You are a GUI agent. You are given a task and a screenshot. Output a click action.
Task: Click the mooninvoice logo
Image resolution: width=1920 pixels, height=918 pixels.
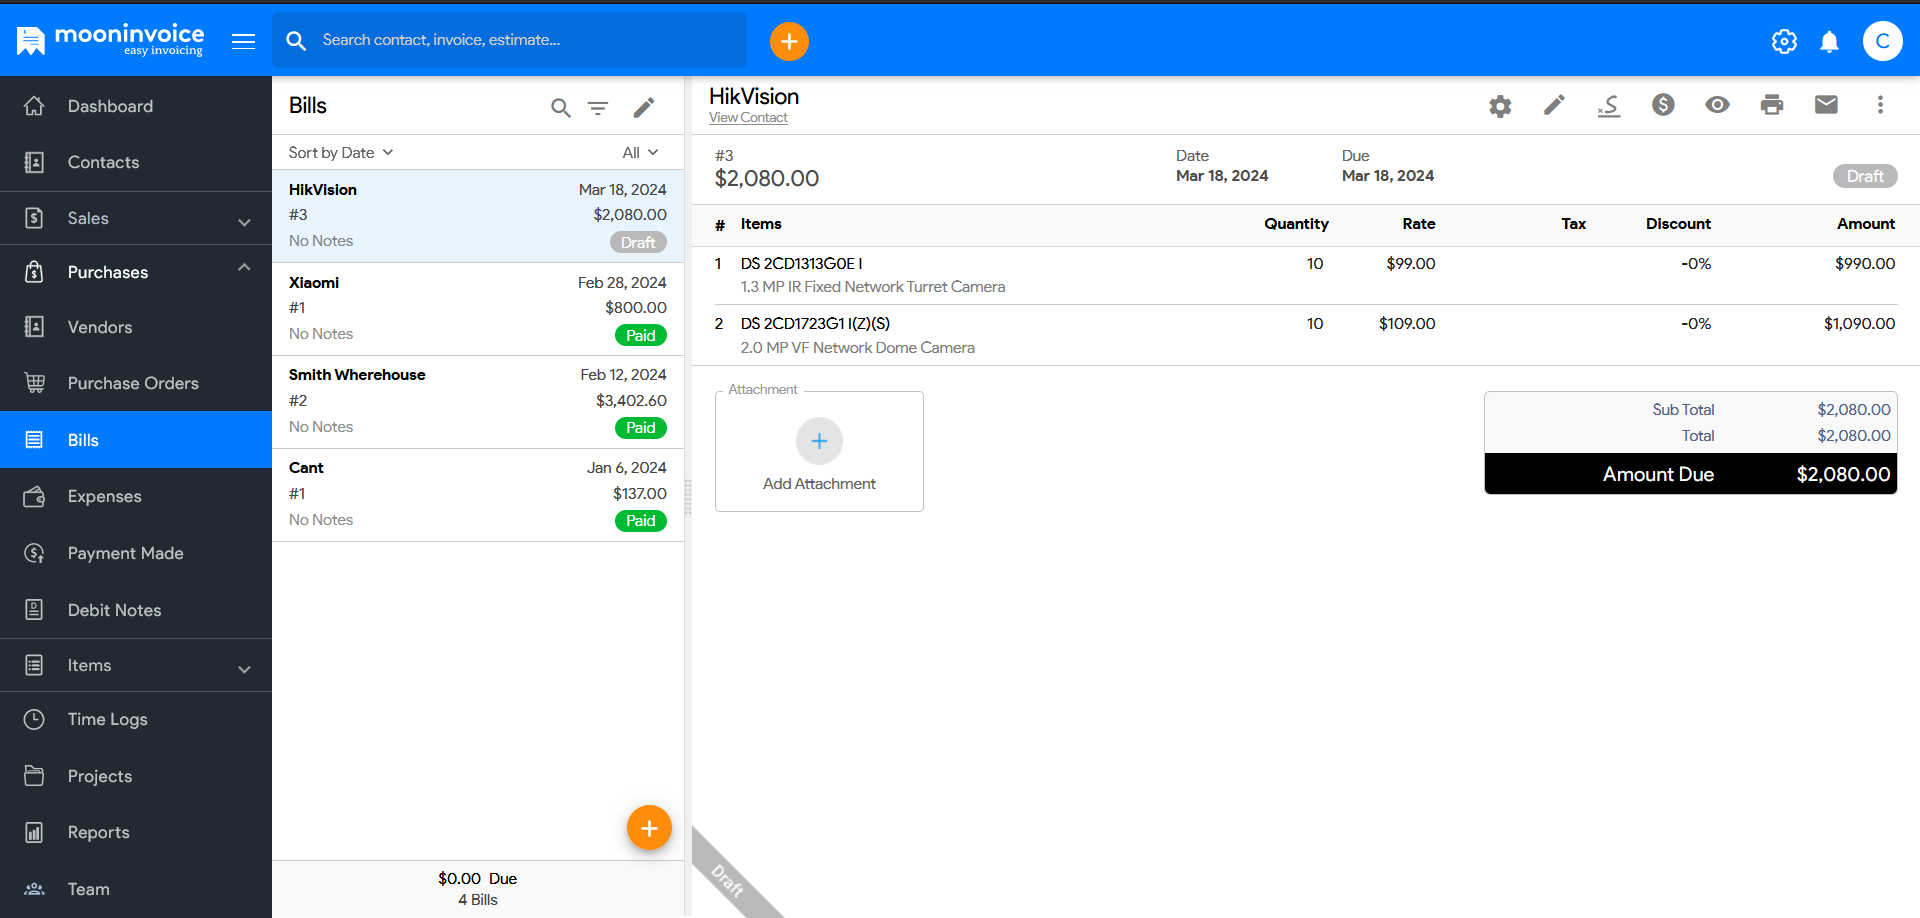tap(110, 40)
